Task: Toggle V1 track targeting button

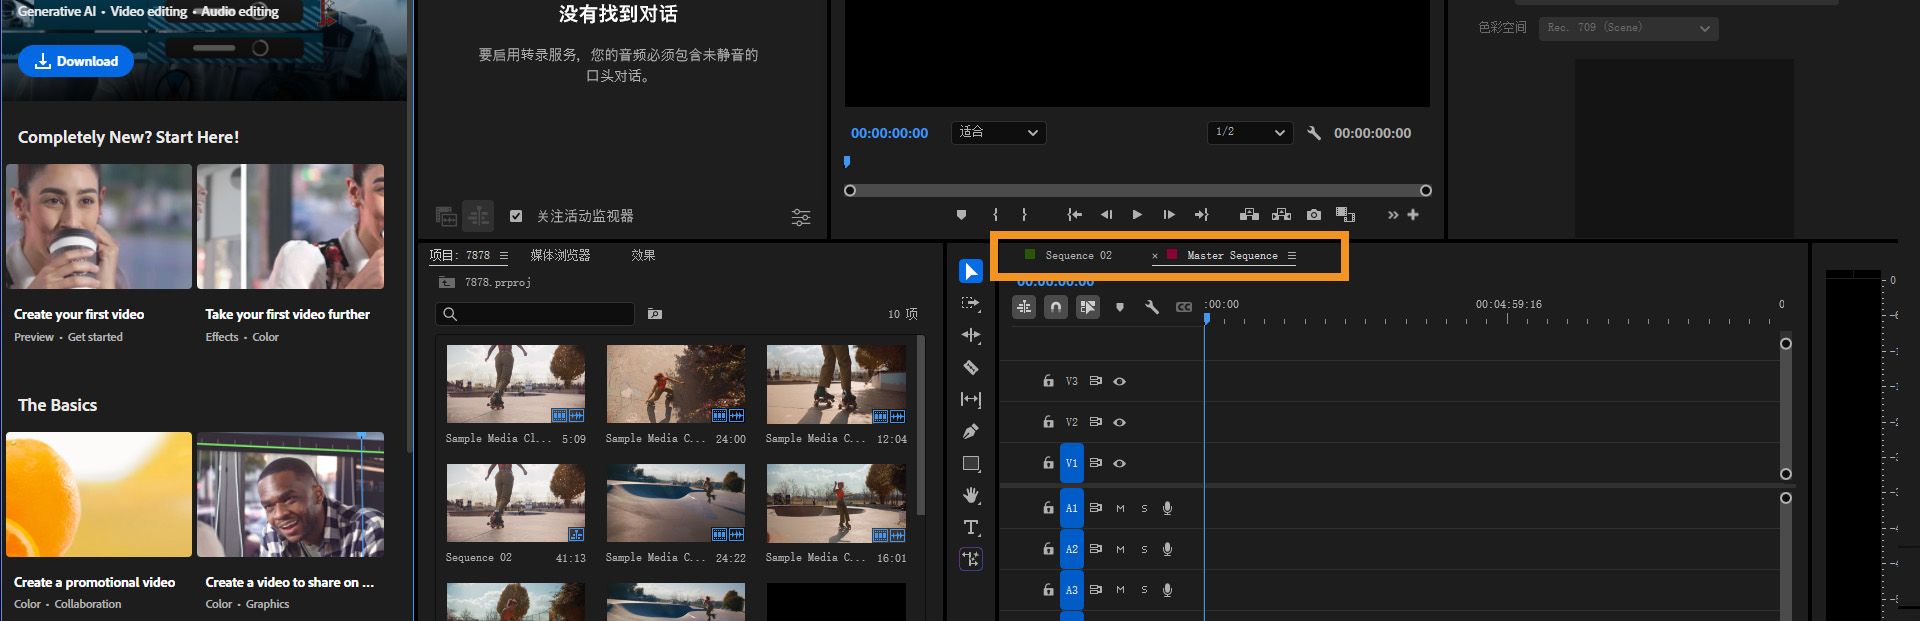Action: coord(1071,463)
